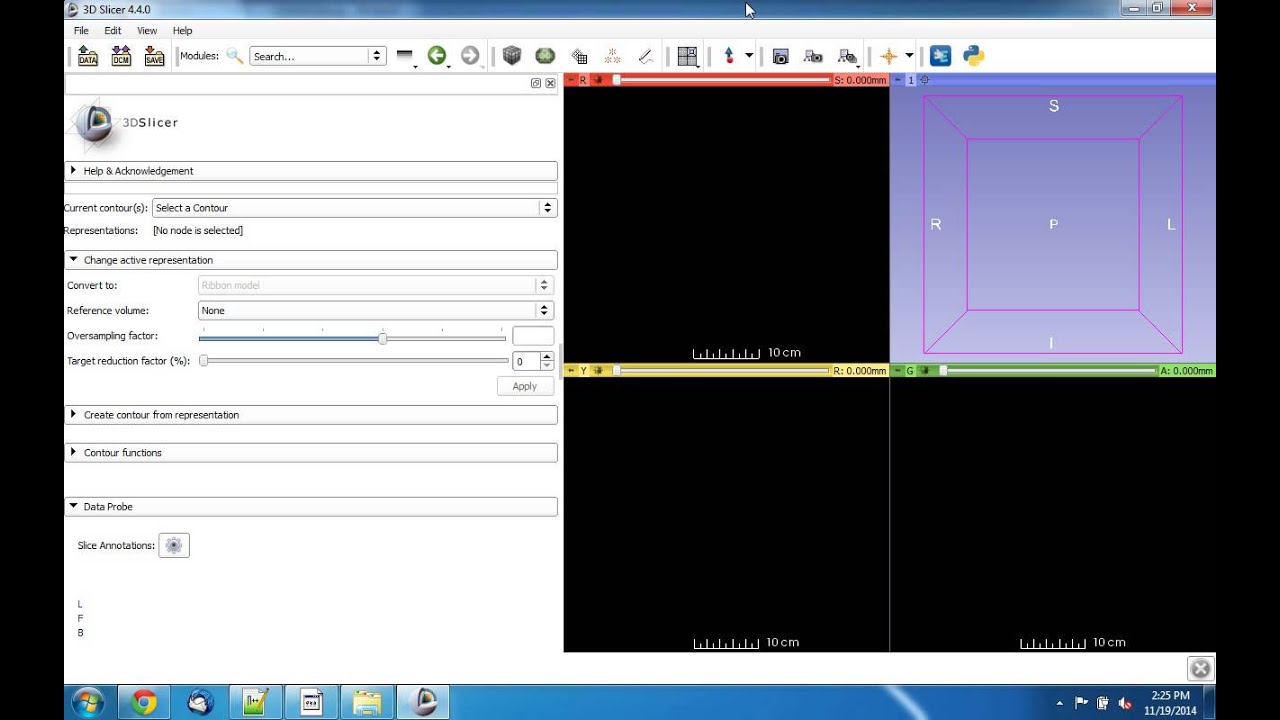Click the Load DATA toolbar icon
This screenshot has width=1280, height=720.
pyautogui.click(x=88, y=56)
